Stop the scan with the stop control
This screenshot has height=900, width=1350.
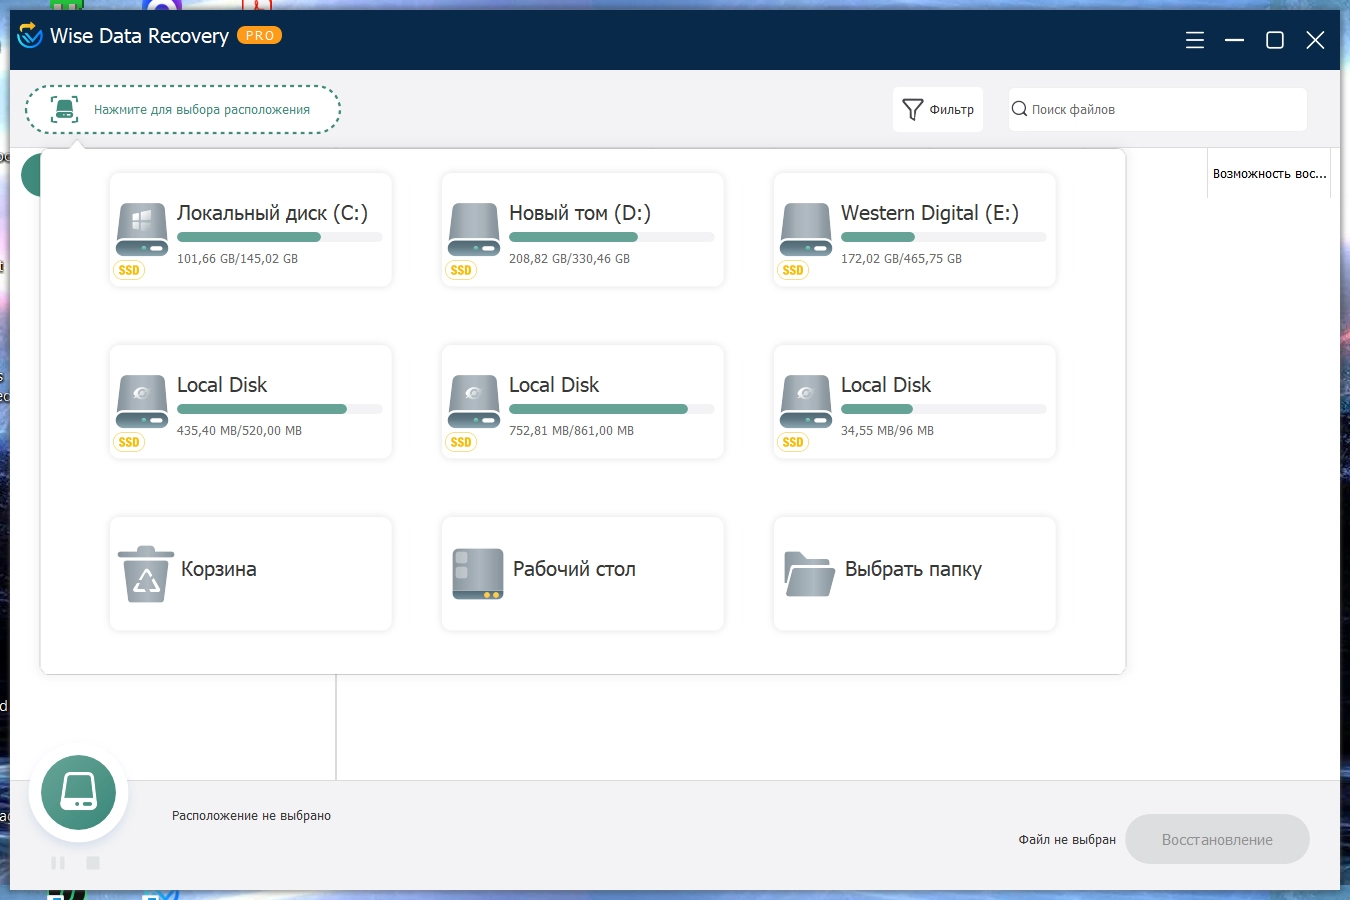(x=93, y=863)
